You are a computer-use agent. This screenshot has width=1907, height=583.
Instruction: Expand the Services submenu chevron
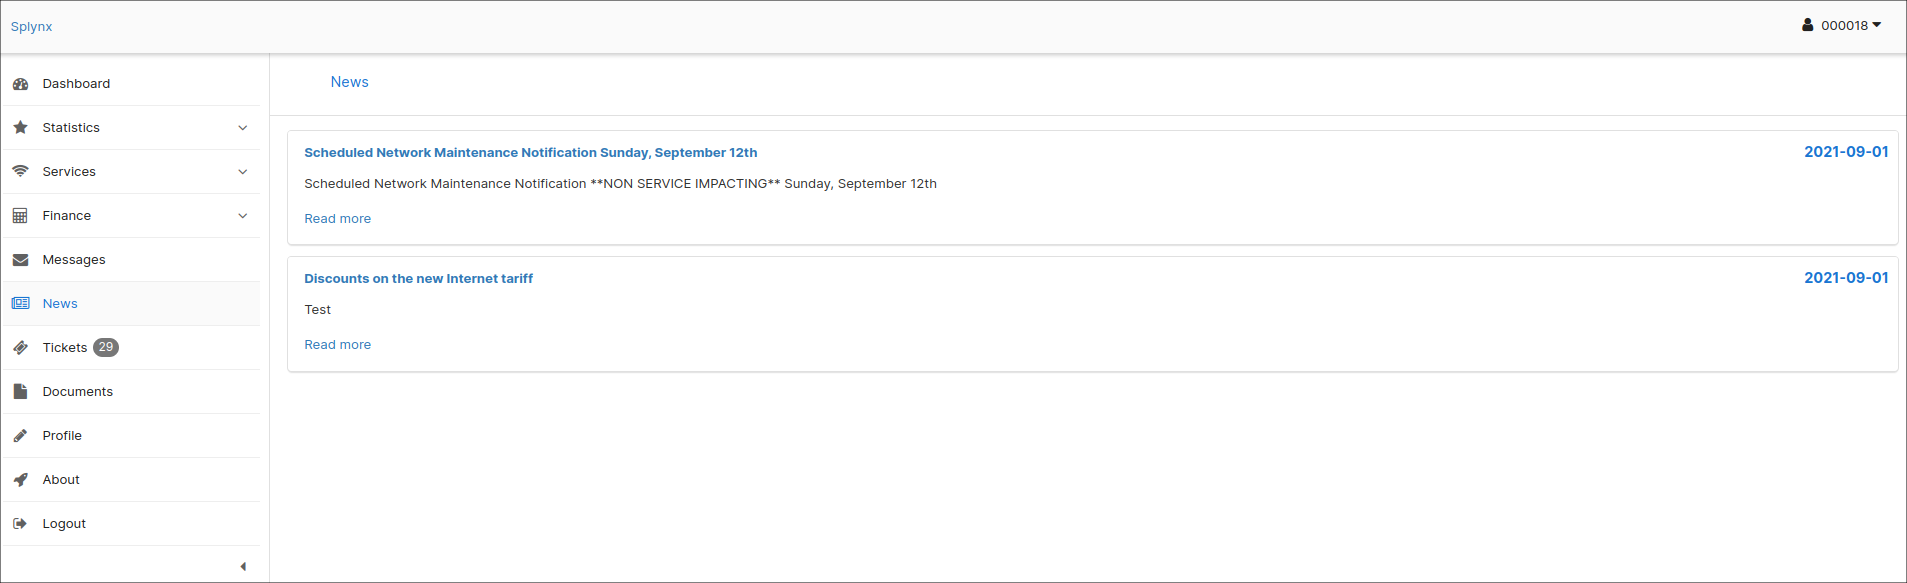click(x=243, y=172)
